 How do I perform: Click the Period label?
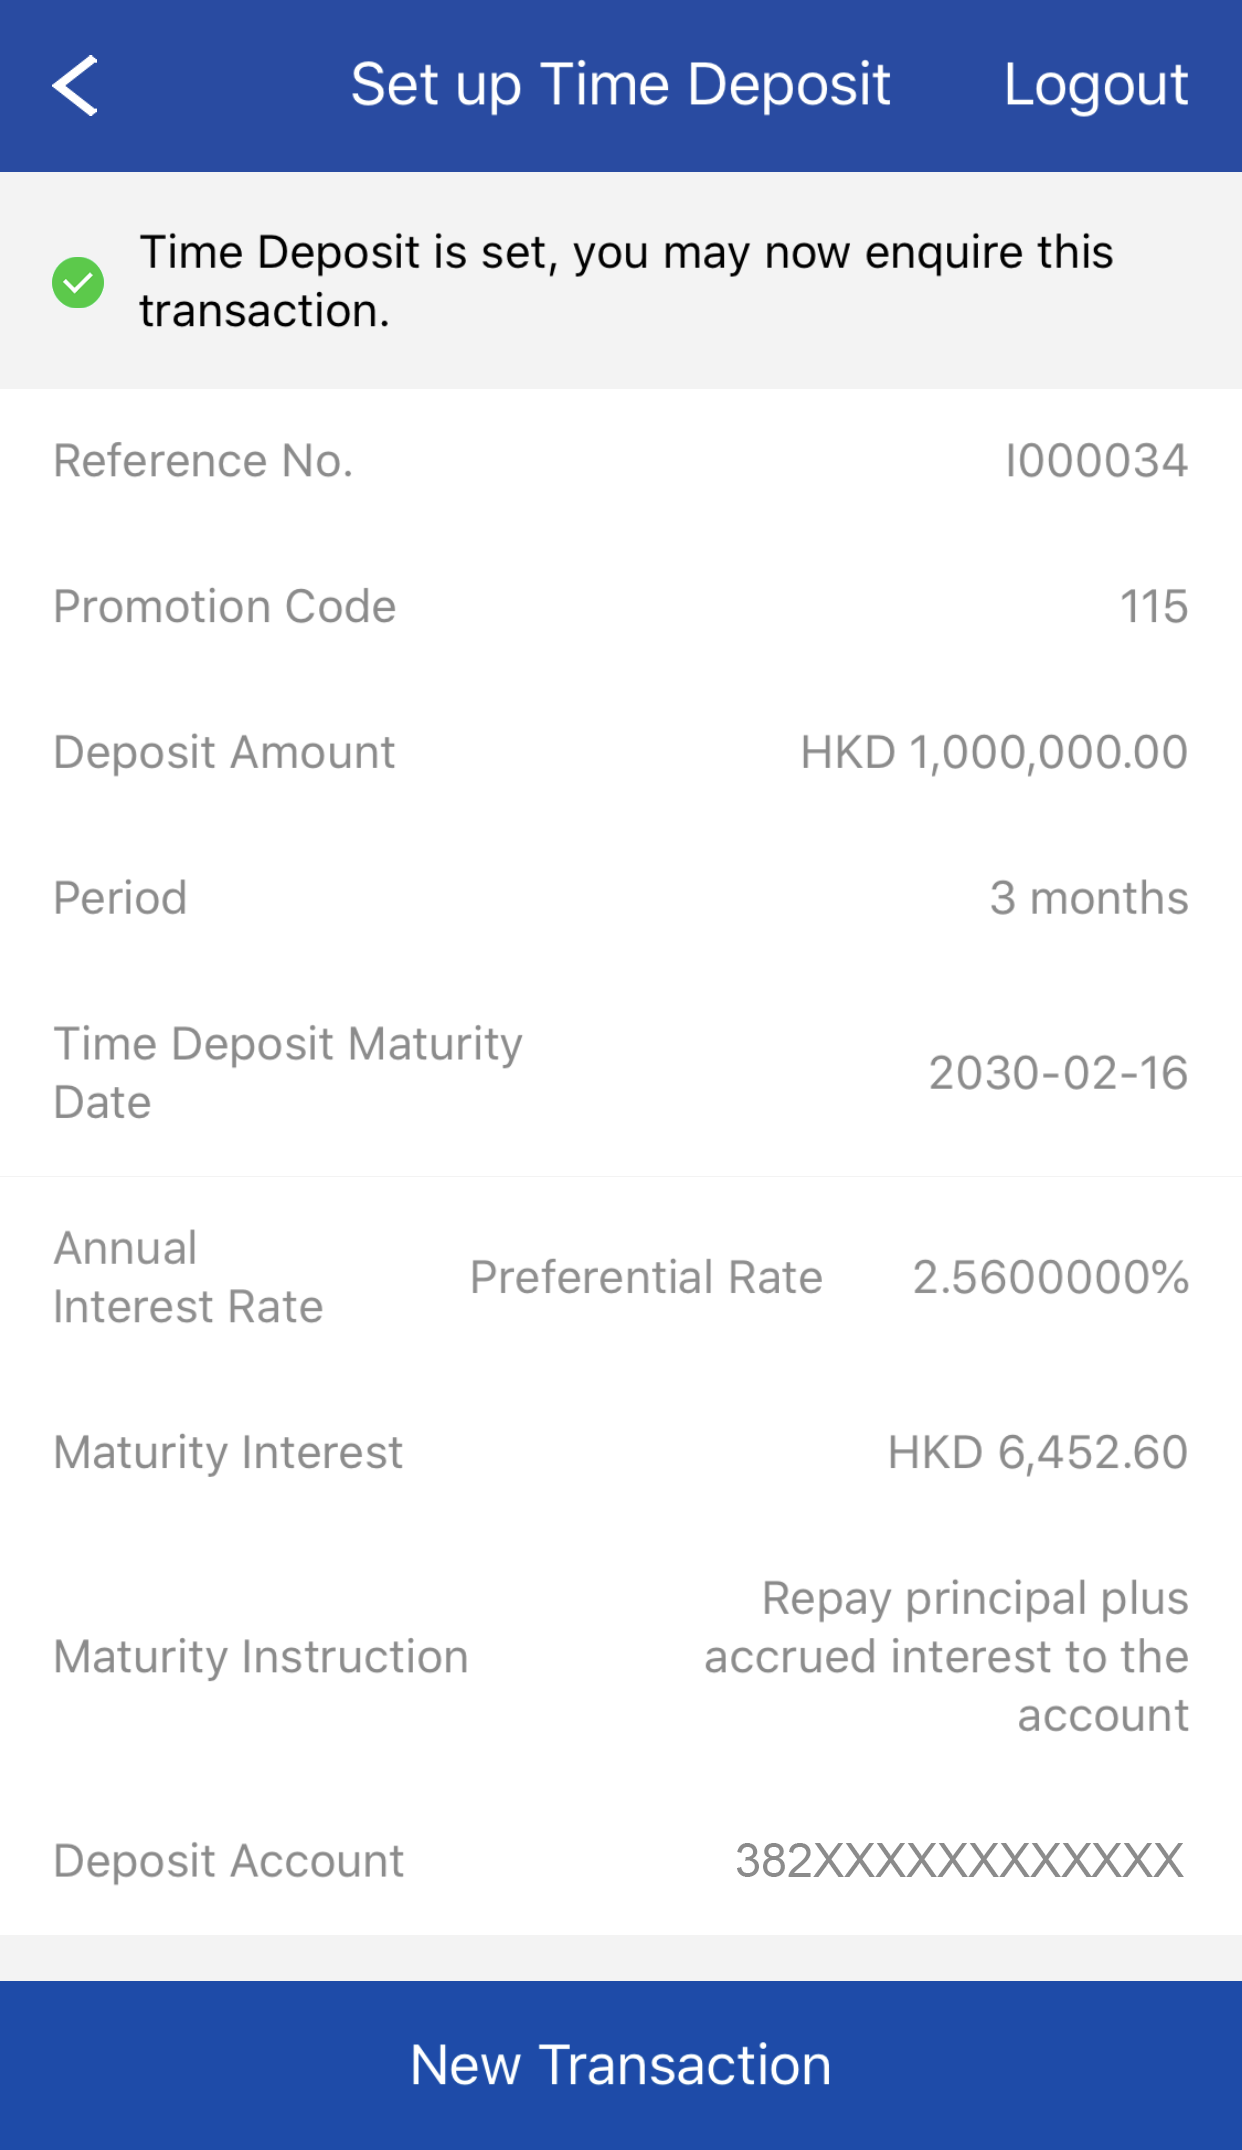point(120,898)
